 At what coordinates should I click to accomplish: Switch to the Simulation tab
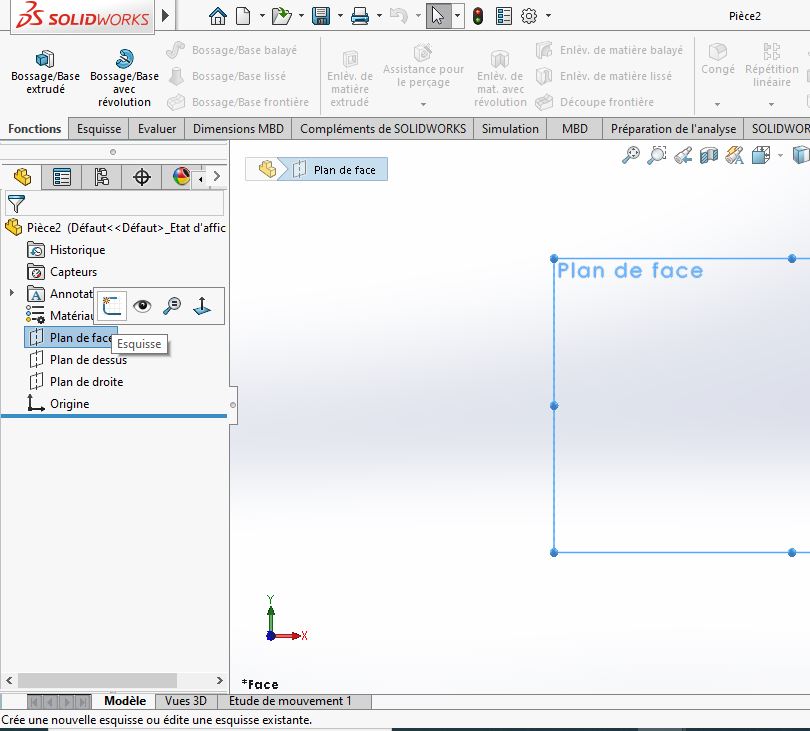pos(510,129)
